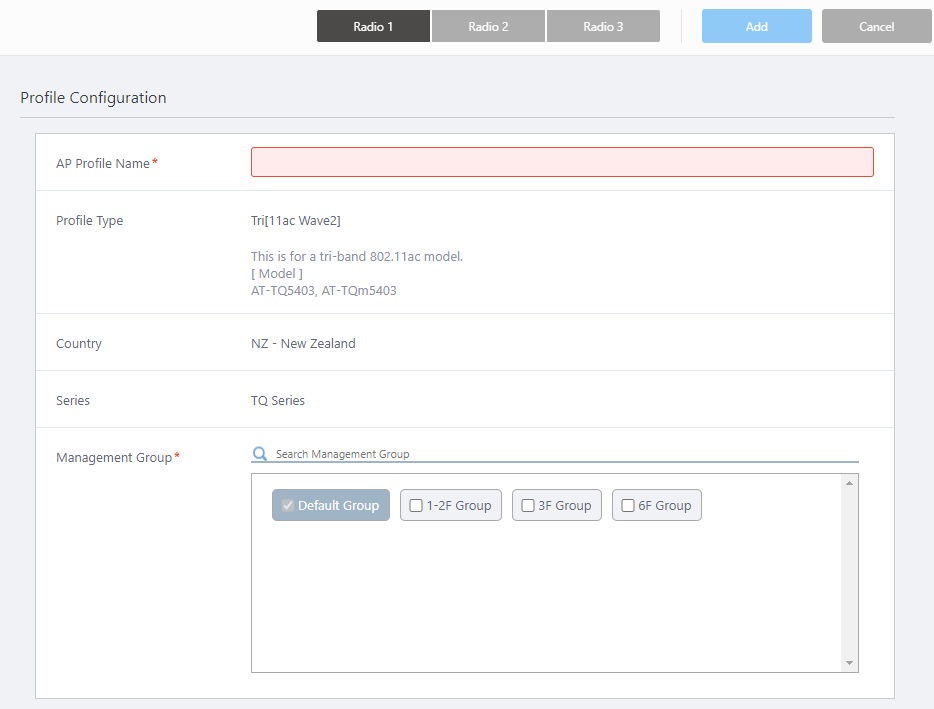Viewport: 934px width, 709px height.
Task: Toggle the Default Group checkbox
Action: [288, 506]
